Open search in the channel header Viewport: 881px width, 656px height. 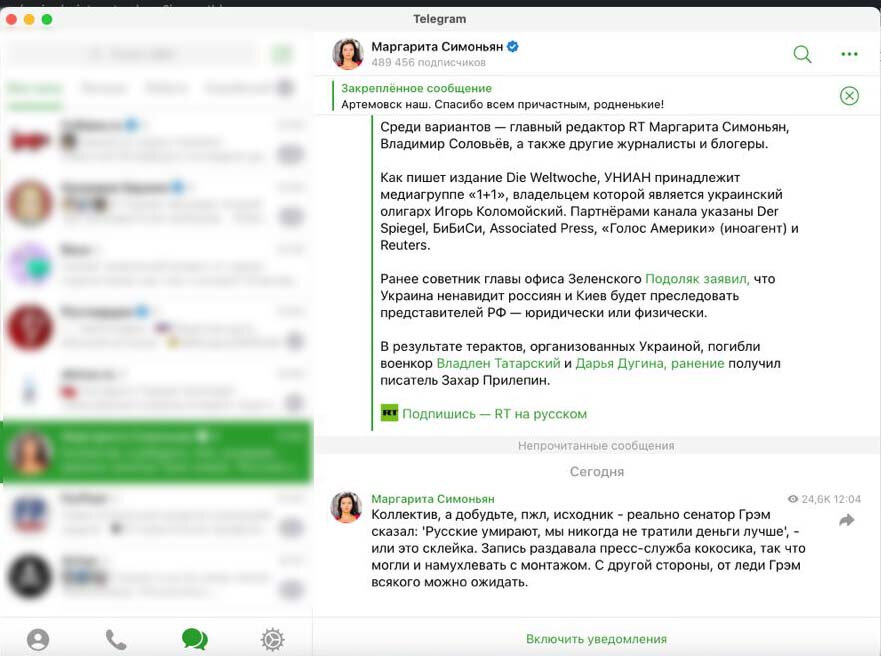[802, 54]
